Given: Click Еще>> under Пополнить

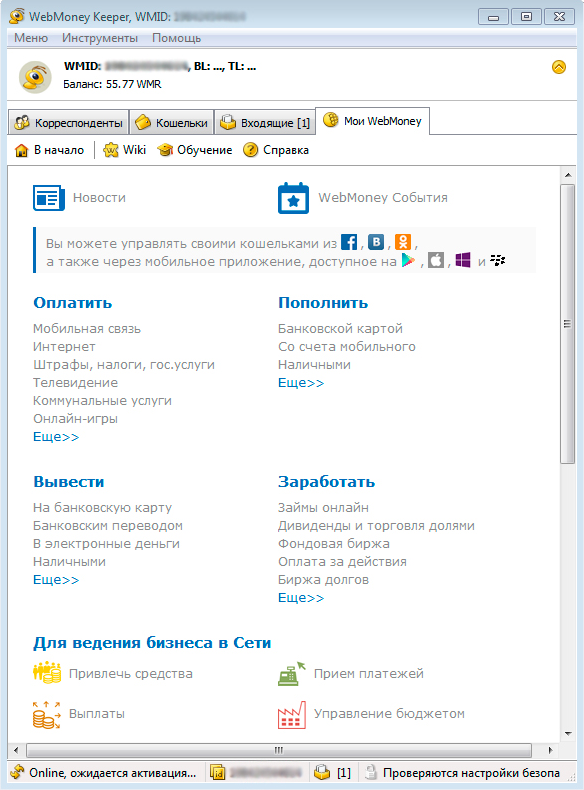Looking at the screenshot, I should click(301, 383).
